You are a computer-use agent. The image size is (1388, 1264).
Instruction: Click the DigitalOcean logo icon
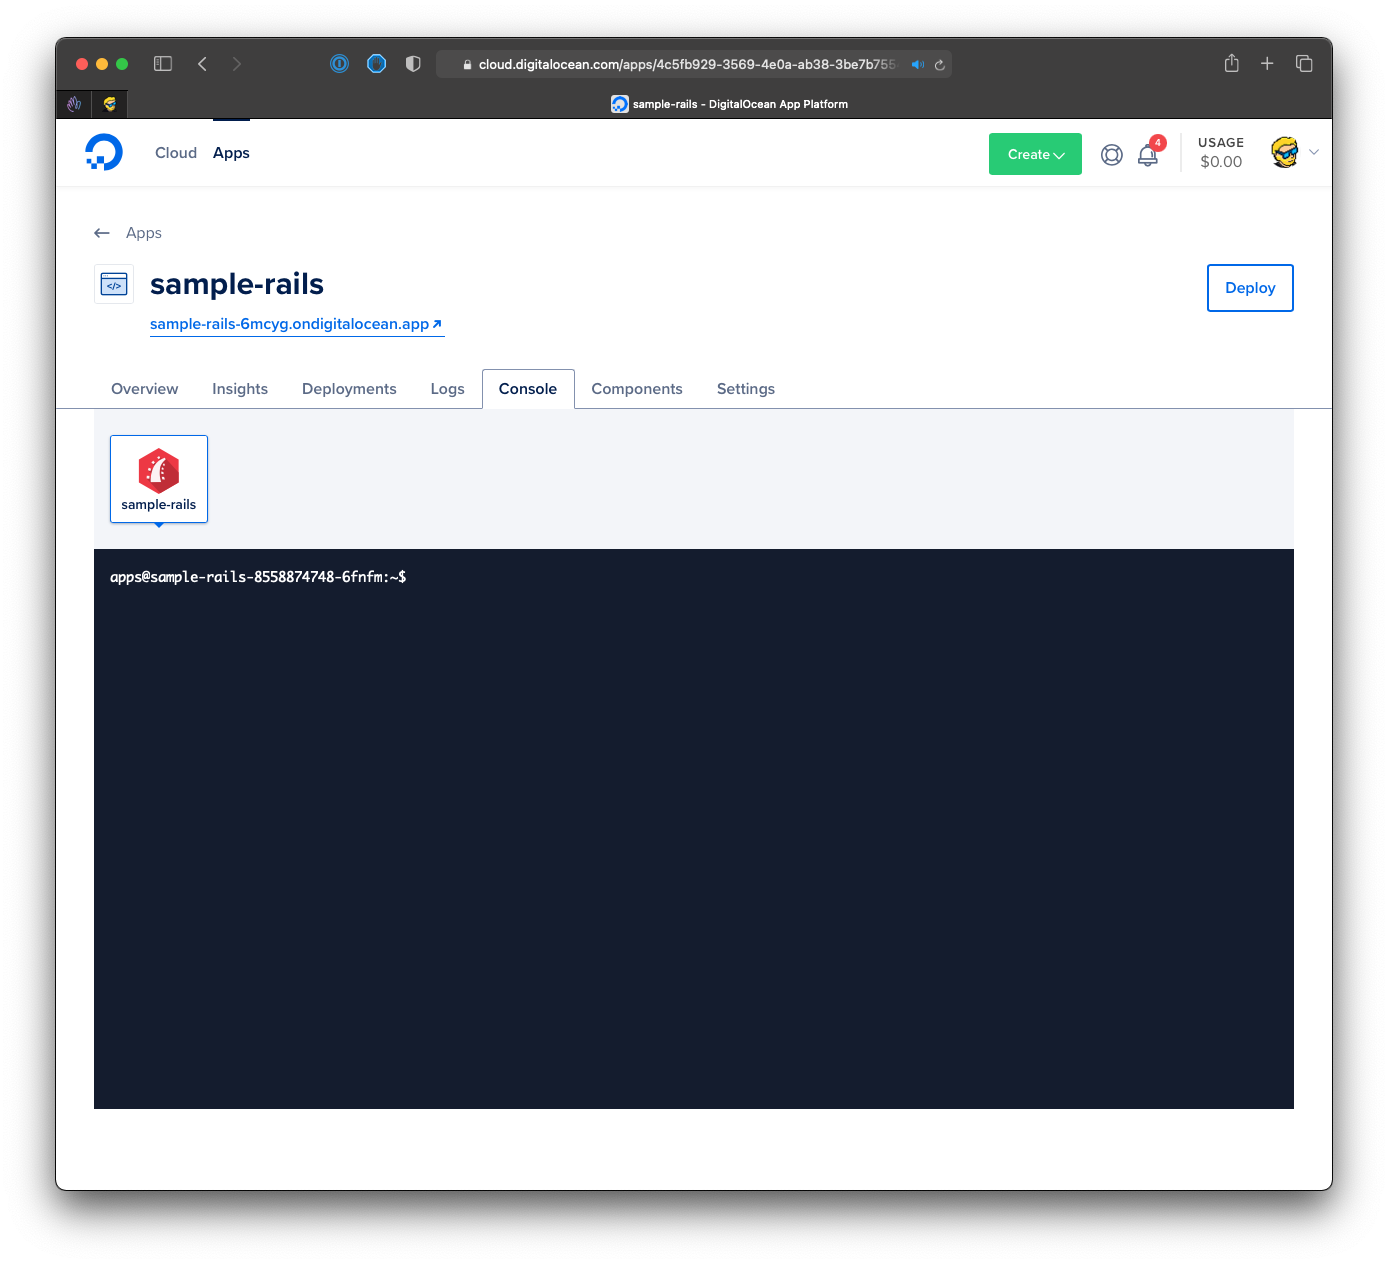pyautogui.click(x=104, y=152)
